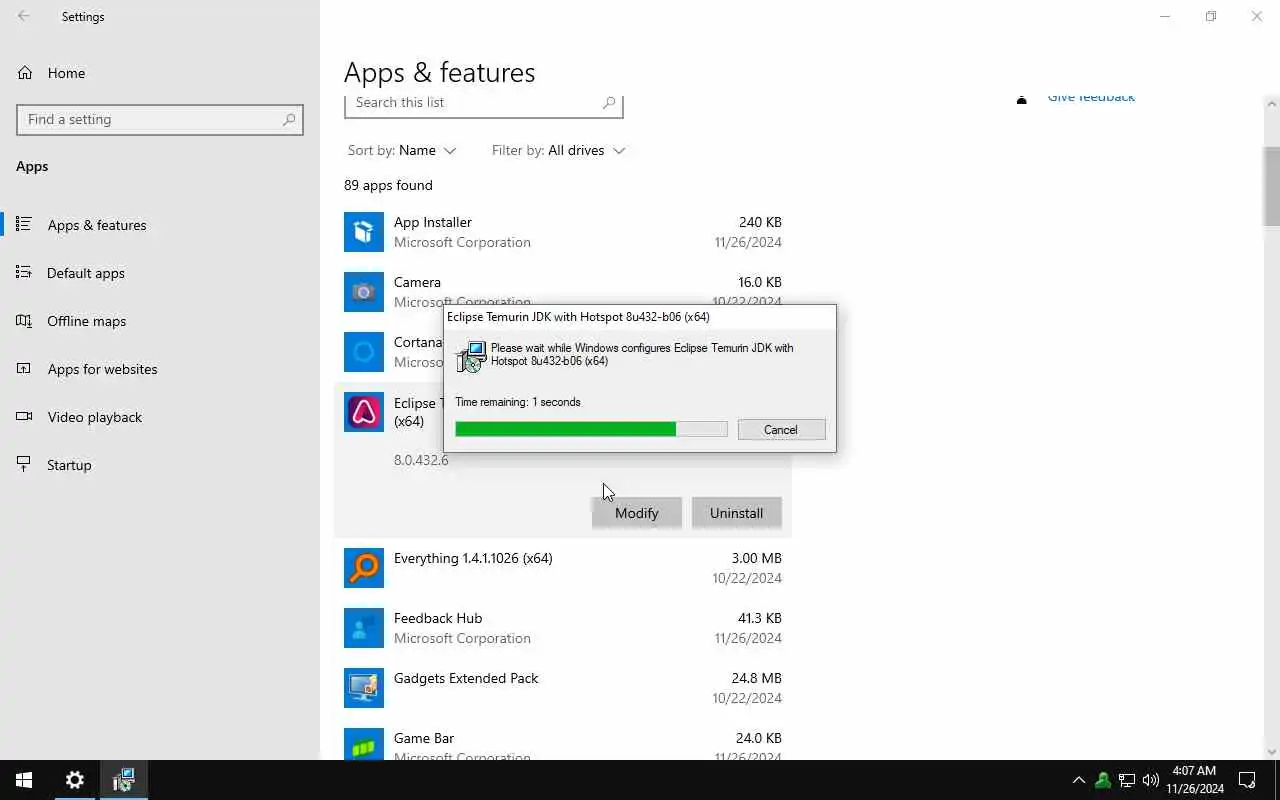
Task: Click the volume speaker tray icon
Action: tap(1150, 780)
